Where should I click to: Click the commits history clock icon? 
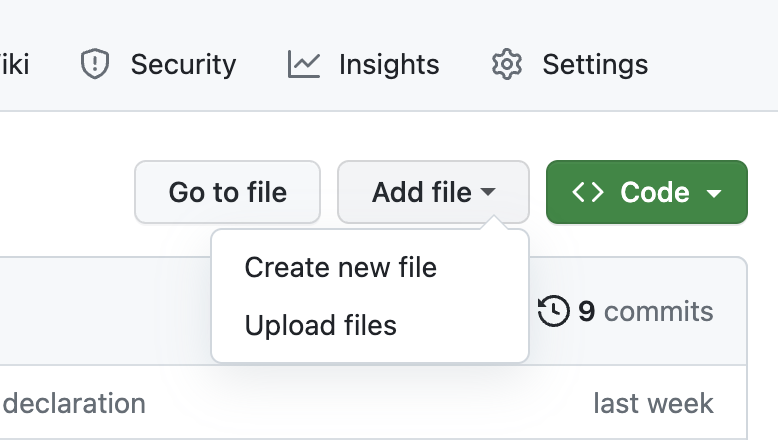click(x=554, y=311)
